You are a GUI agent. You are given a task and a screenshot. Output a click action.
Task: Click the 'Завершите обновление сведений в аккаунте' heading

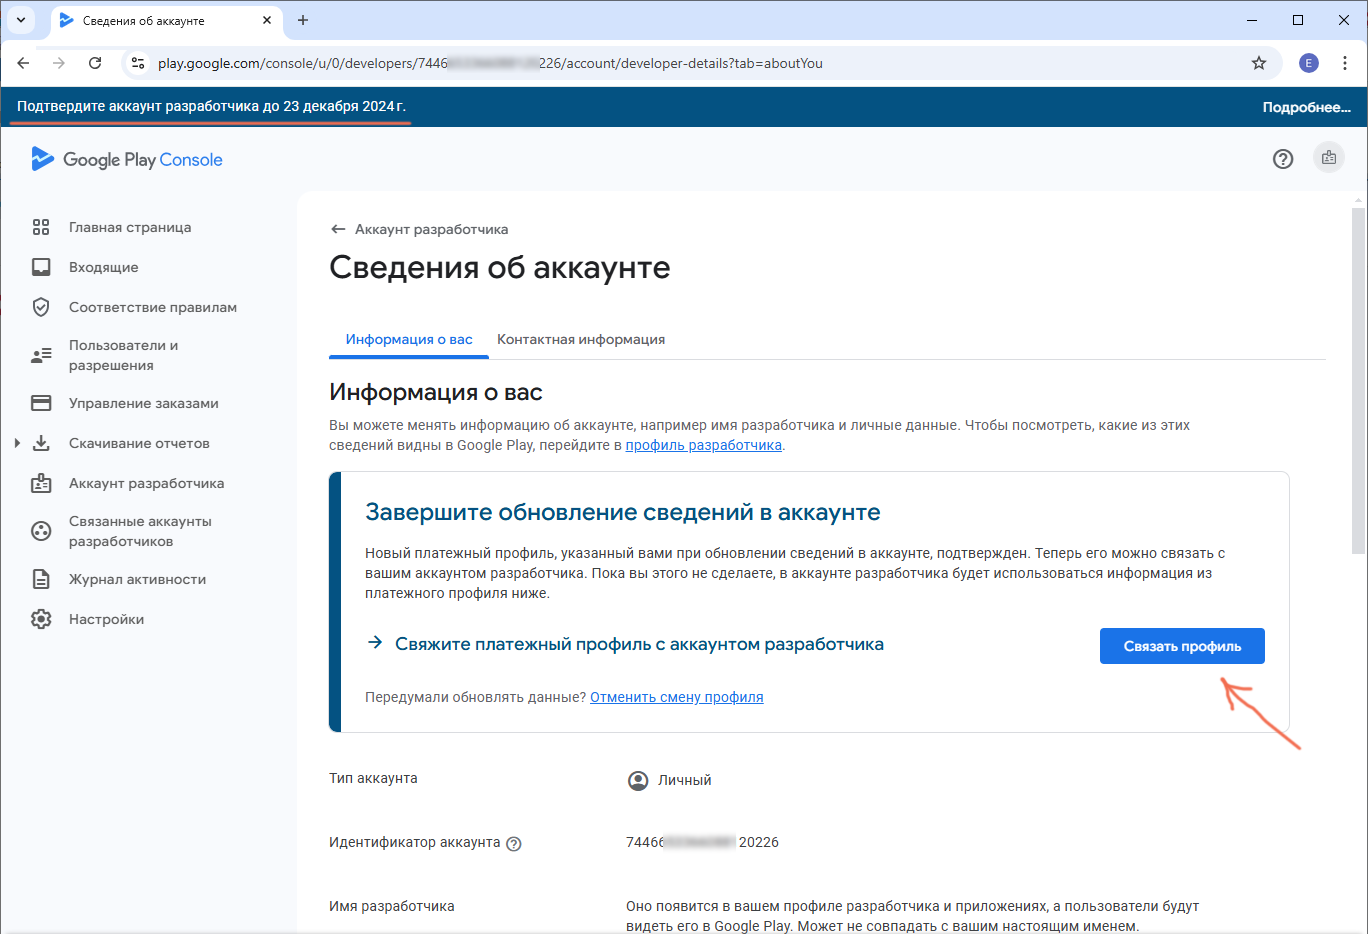pyautogui.click(x=623, y=512)
